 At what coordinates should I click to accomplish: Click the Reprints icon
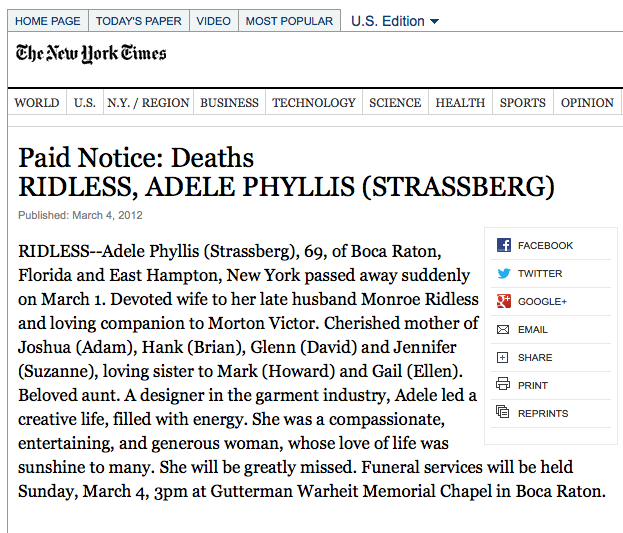tap(503, 413)
